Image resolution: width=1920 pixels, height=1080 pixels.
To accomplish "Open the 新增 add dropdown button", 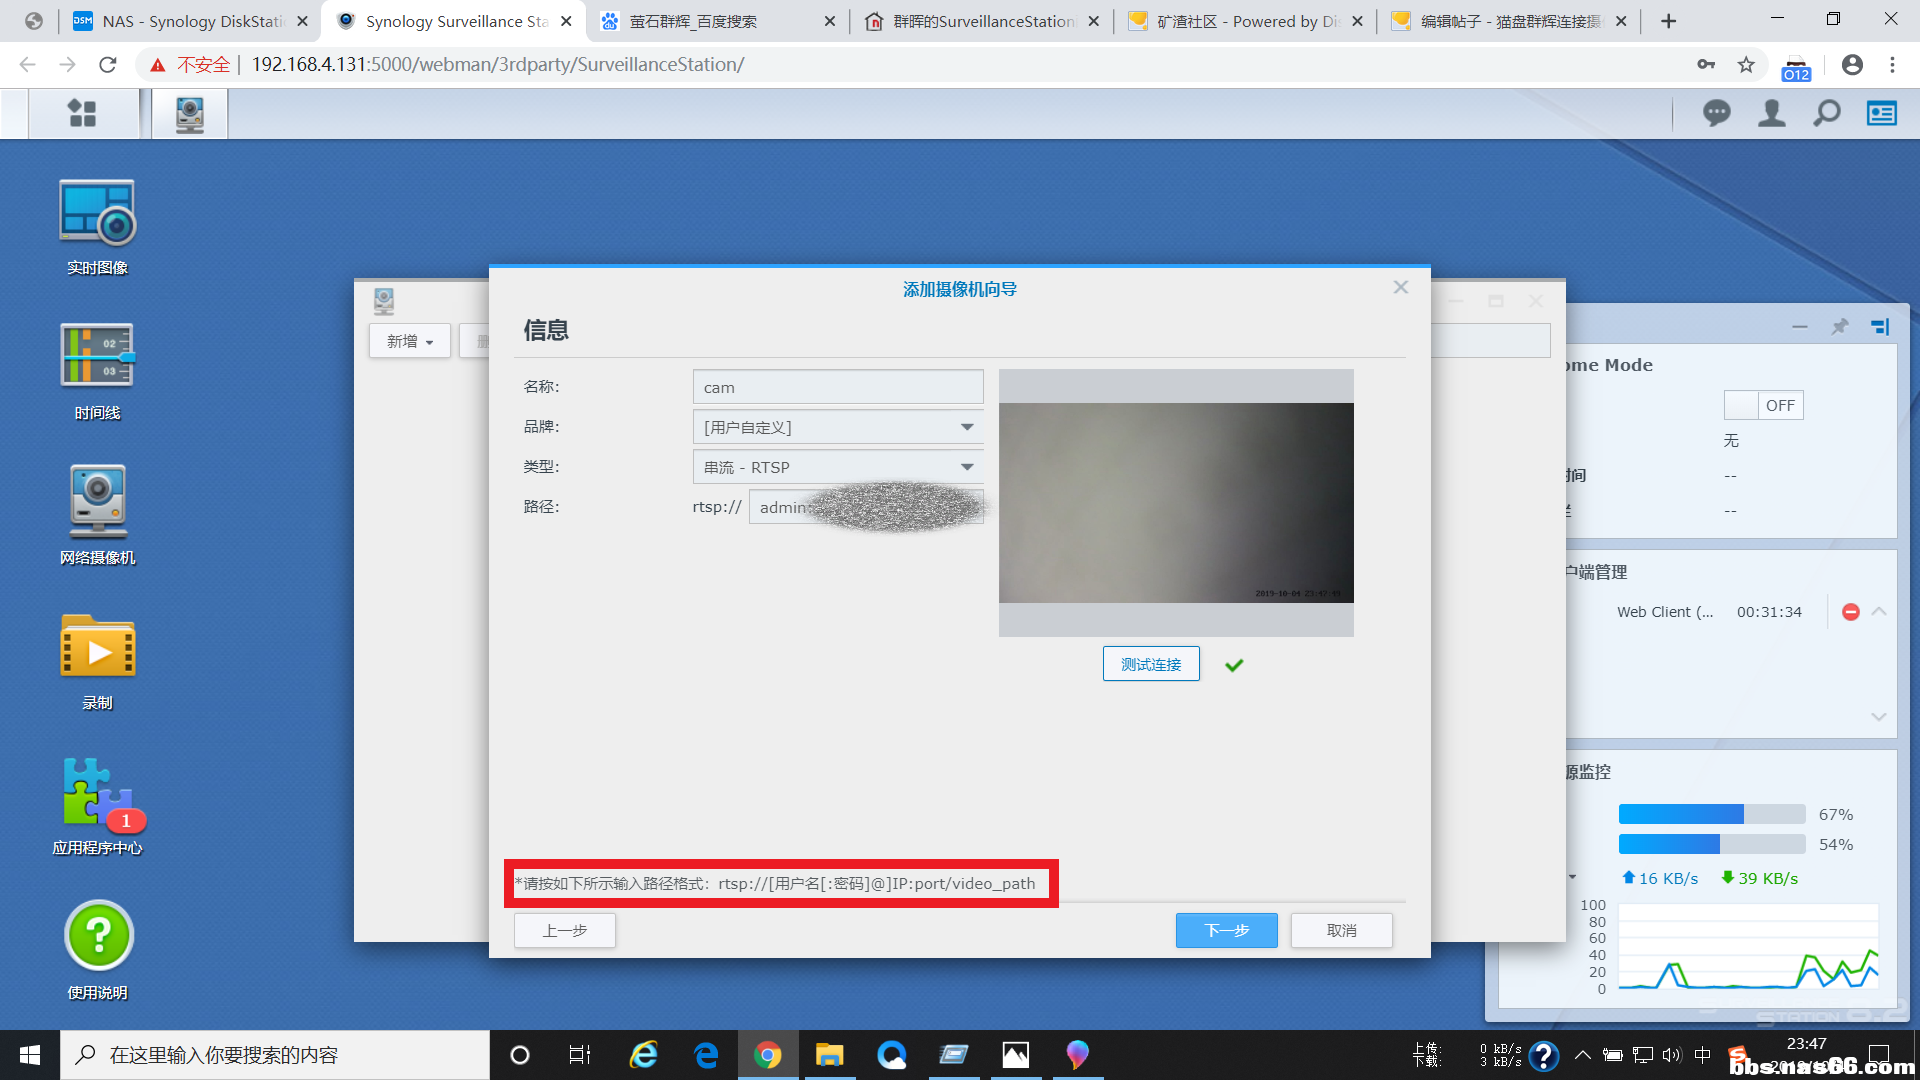I will coord(410,341).
